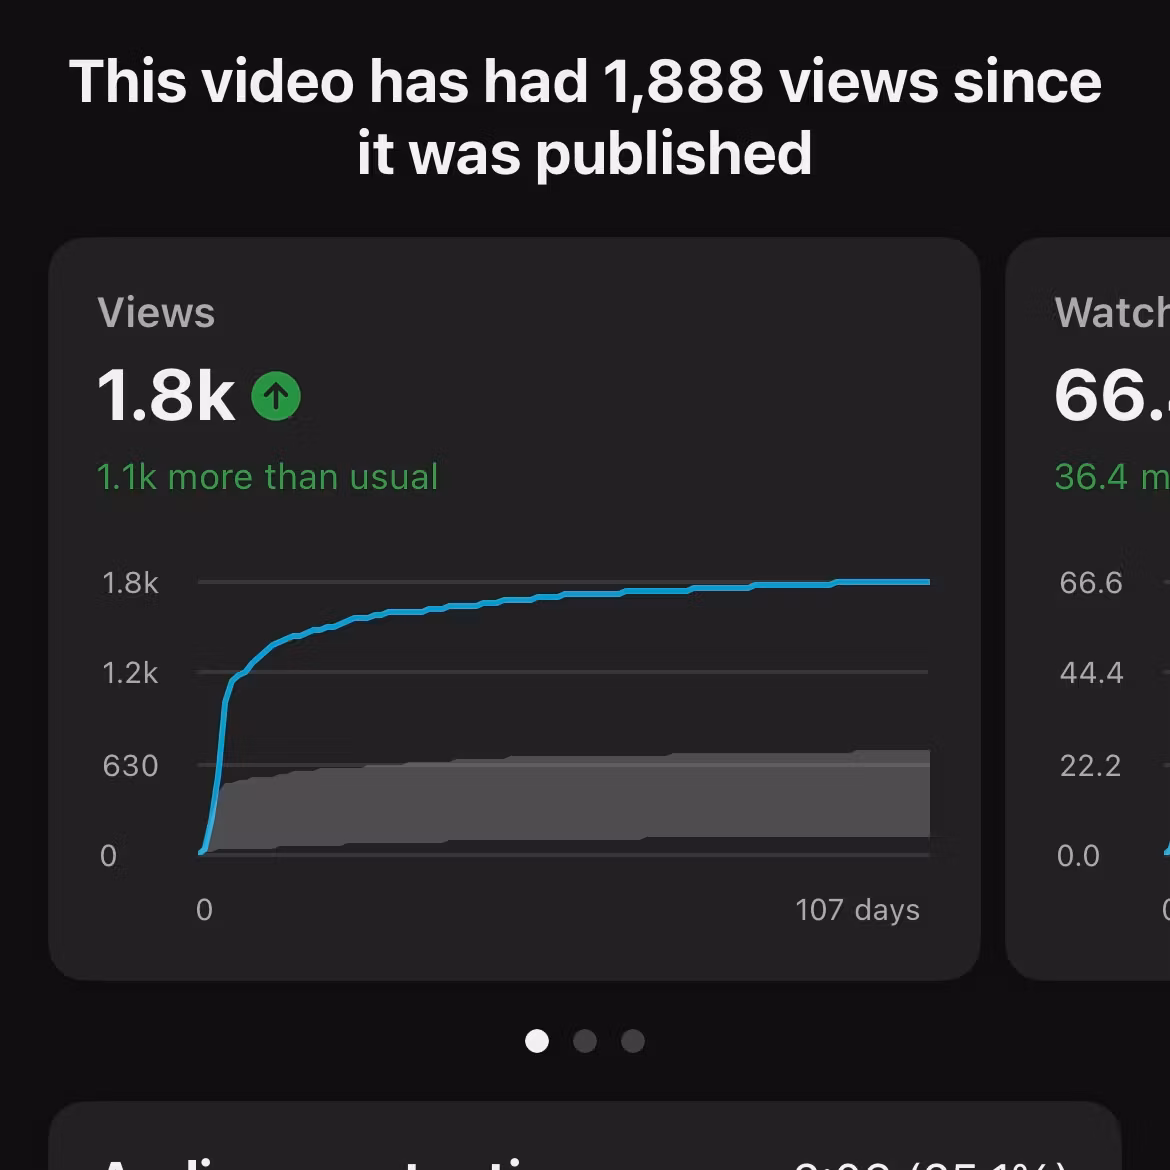This screenshot has height=1170, width=1170.
Task: Tap the '1,888 views since published' headline
Action: pyautogui.click(x=585, y=117)
